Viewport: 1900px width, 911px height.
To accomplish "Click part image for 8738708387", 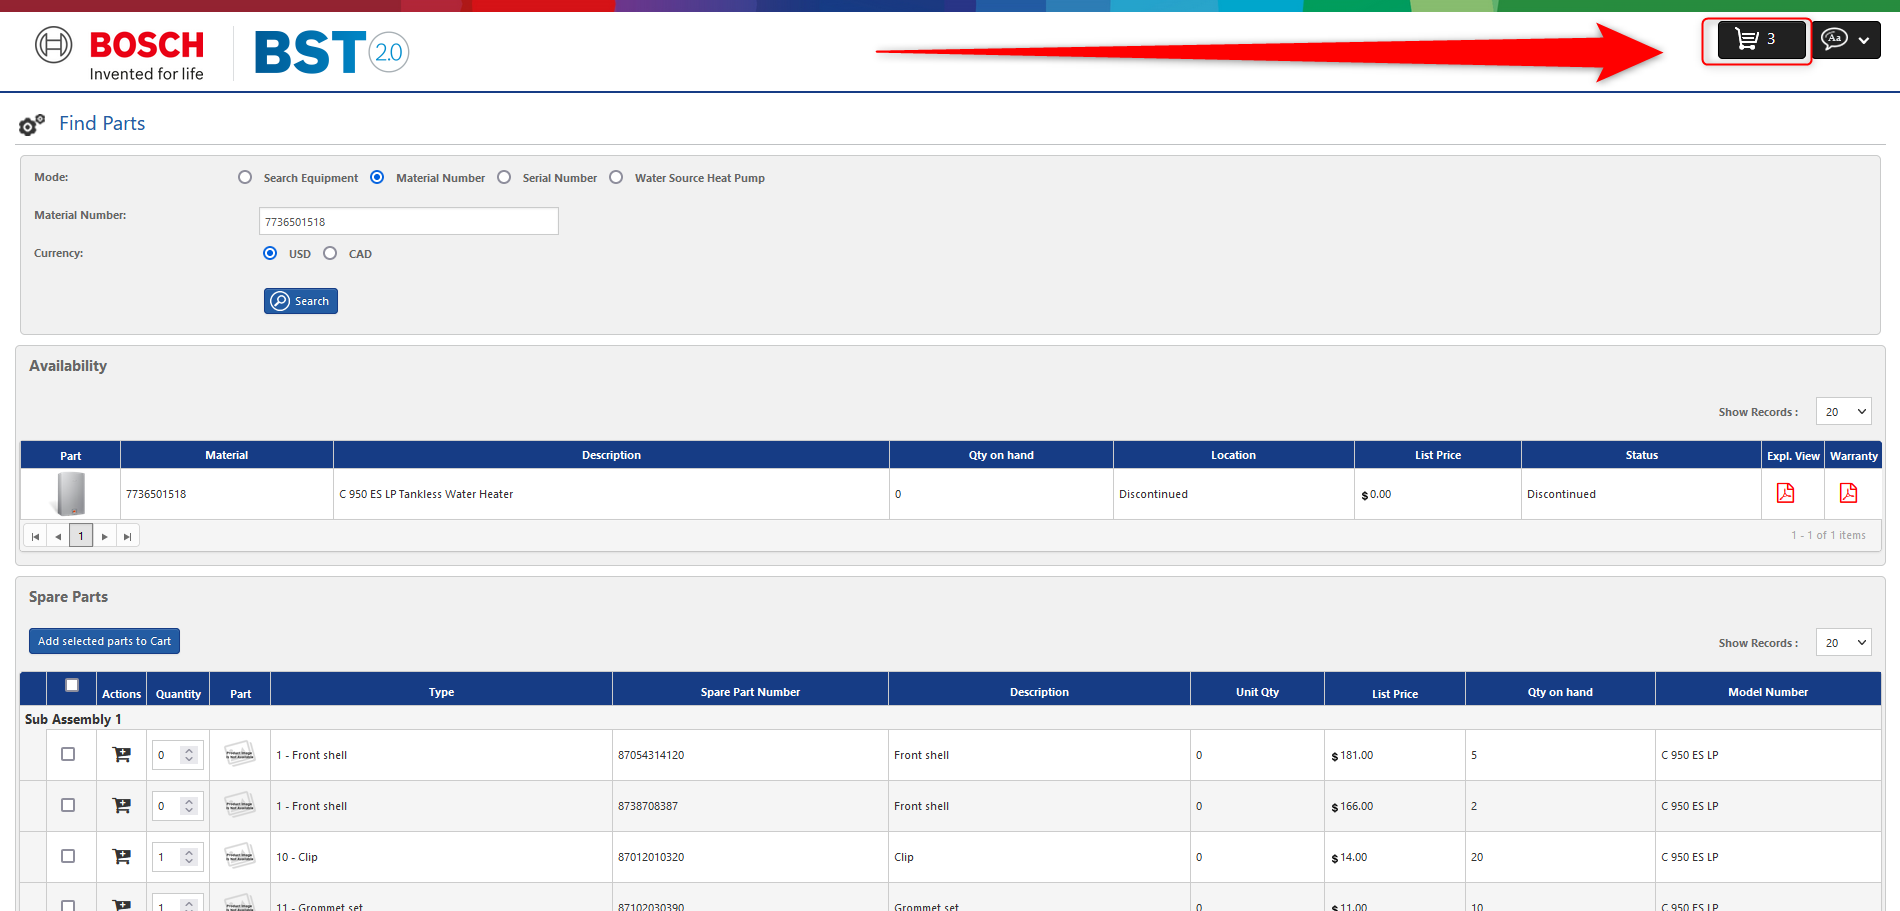I will point(240,805).
